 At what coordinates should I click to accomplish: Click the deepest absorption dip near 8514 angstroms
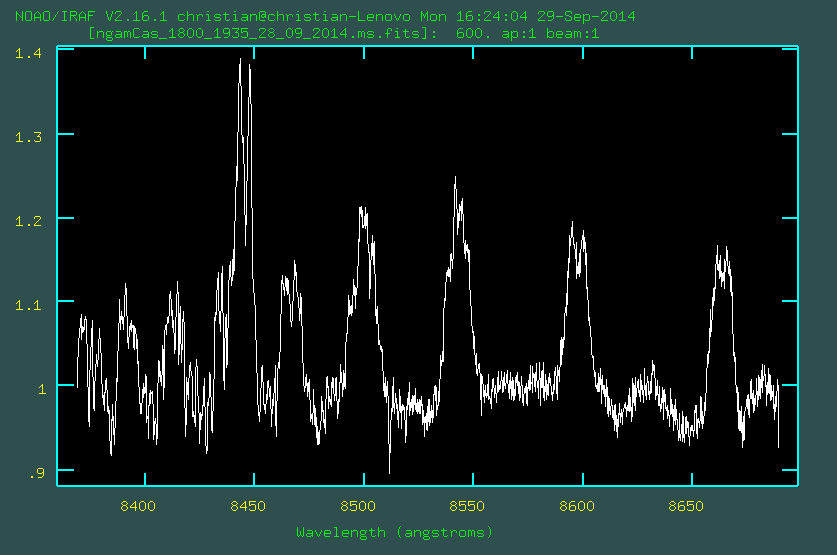(389, 471)
